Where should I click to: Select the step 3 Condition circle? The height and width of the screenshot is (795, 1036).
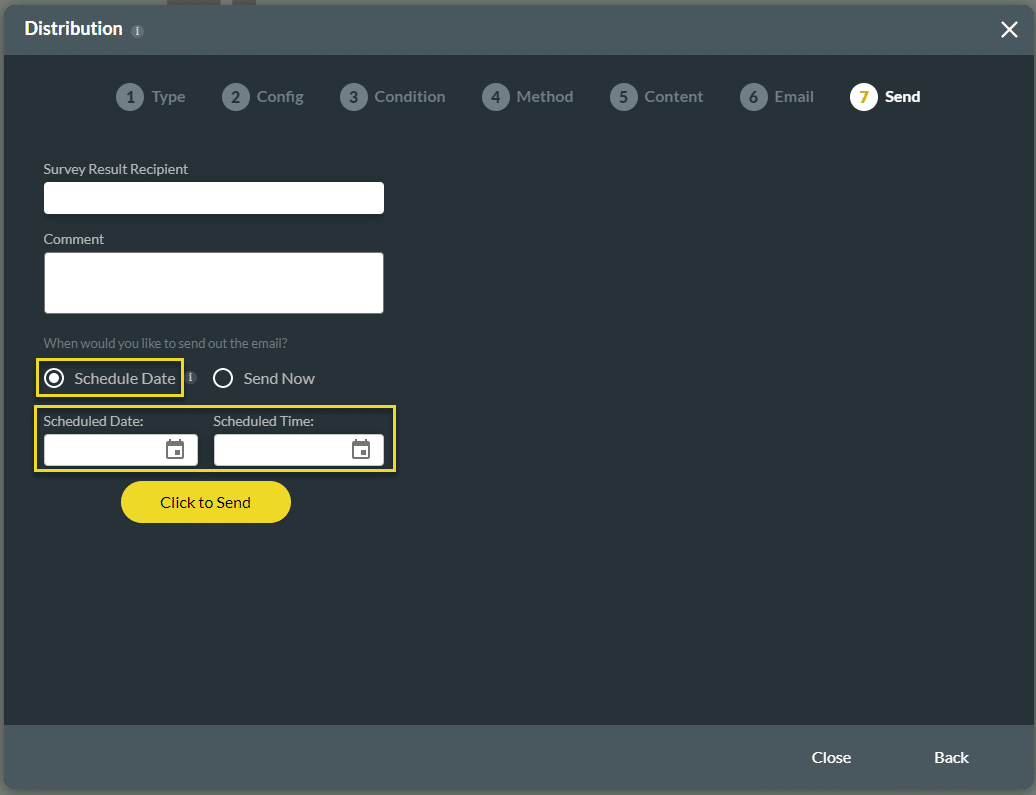pyautogui.click(x=353, y=97)
